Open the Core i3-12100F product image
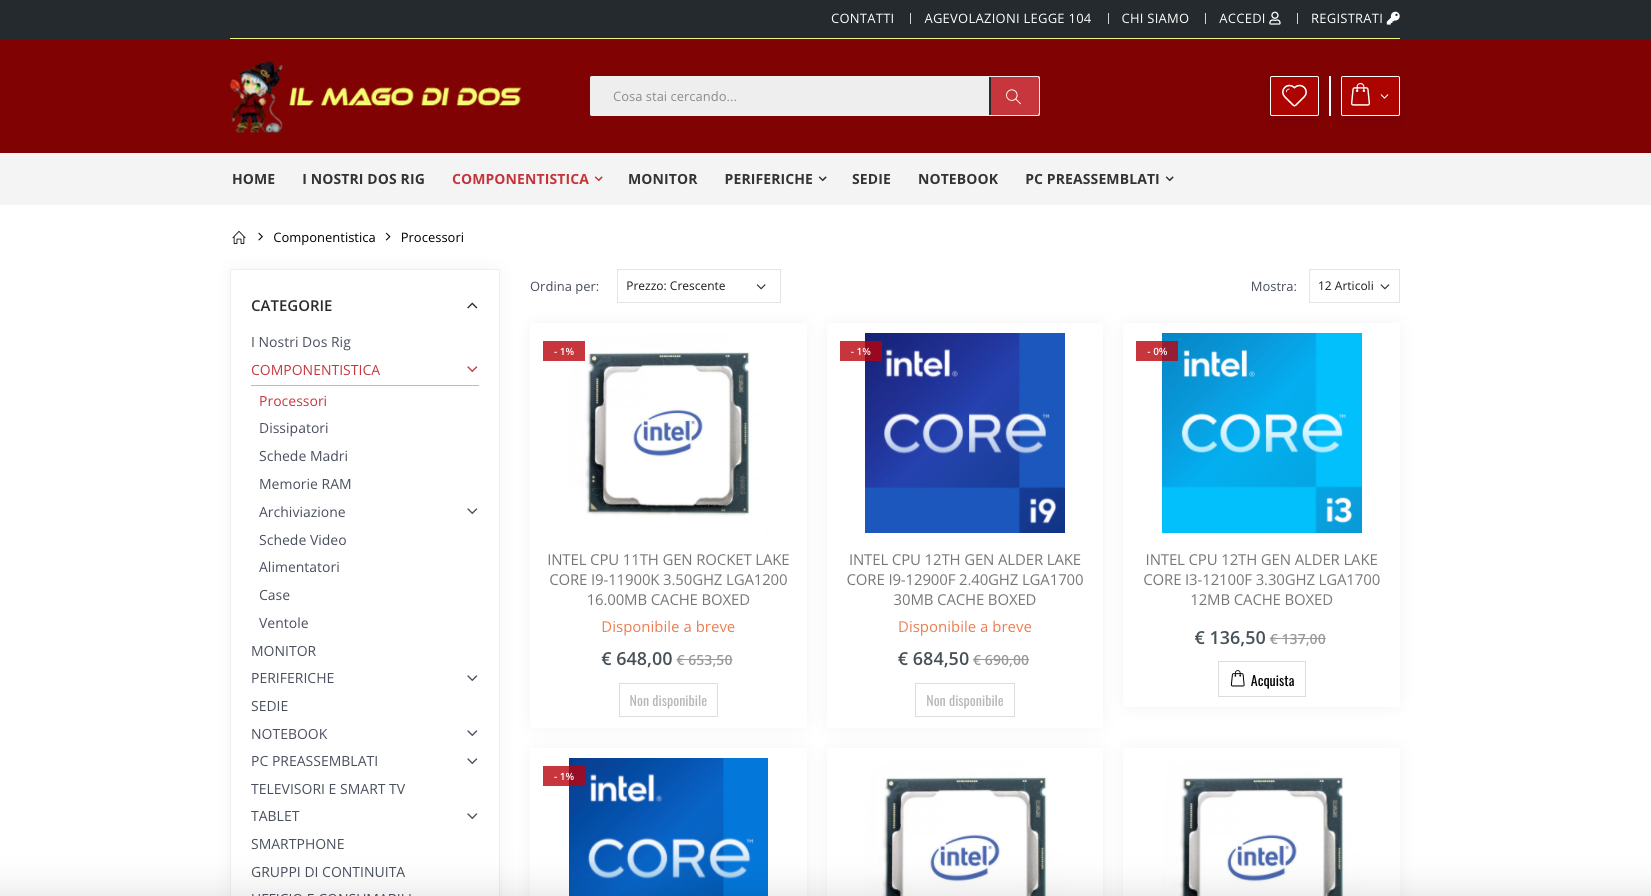Viewport: 1651px width, 896px height. point(1262,433)
